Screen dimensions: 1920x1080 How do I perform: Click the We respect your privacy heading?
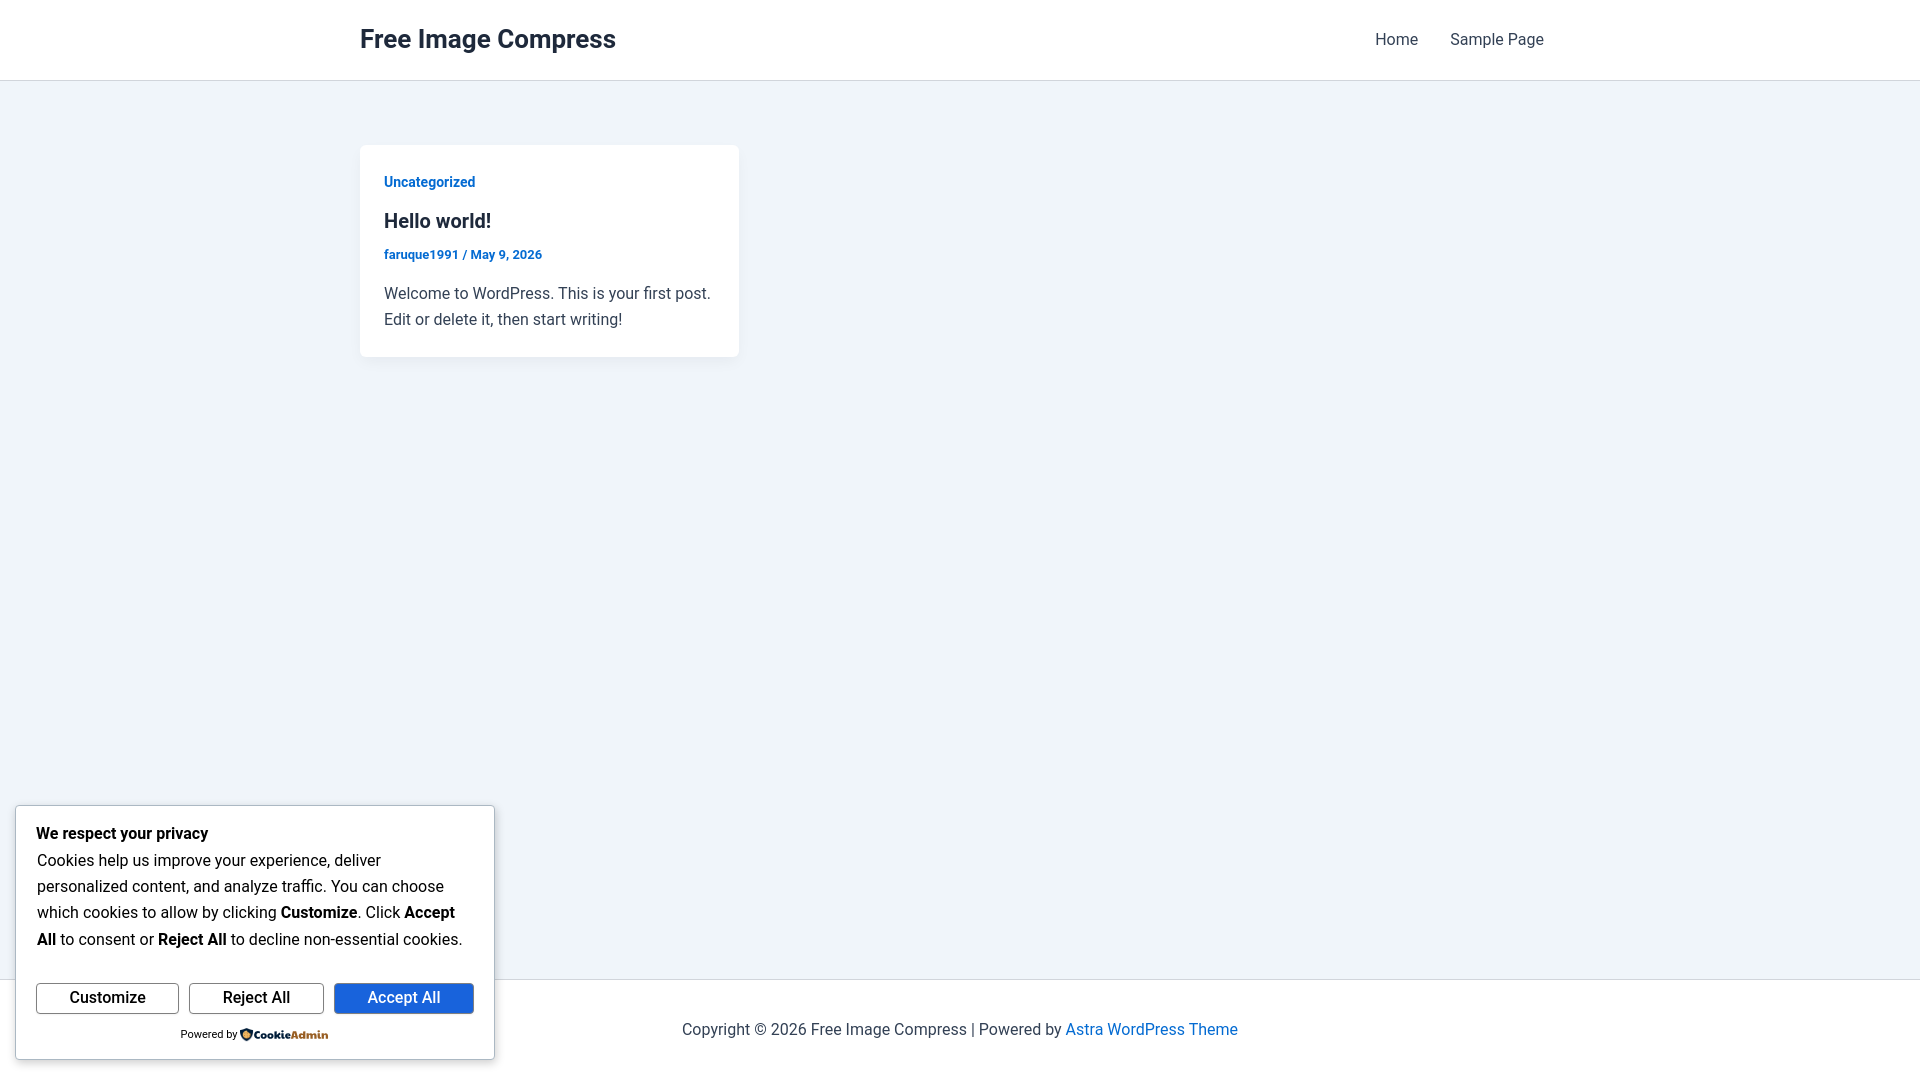122,834
